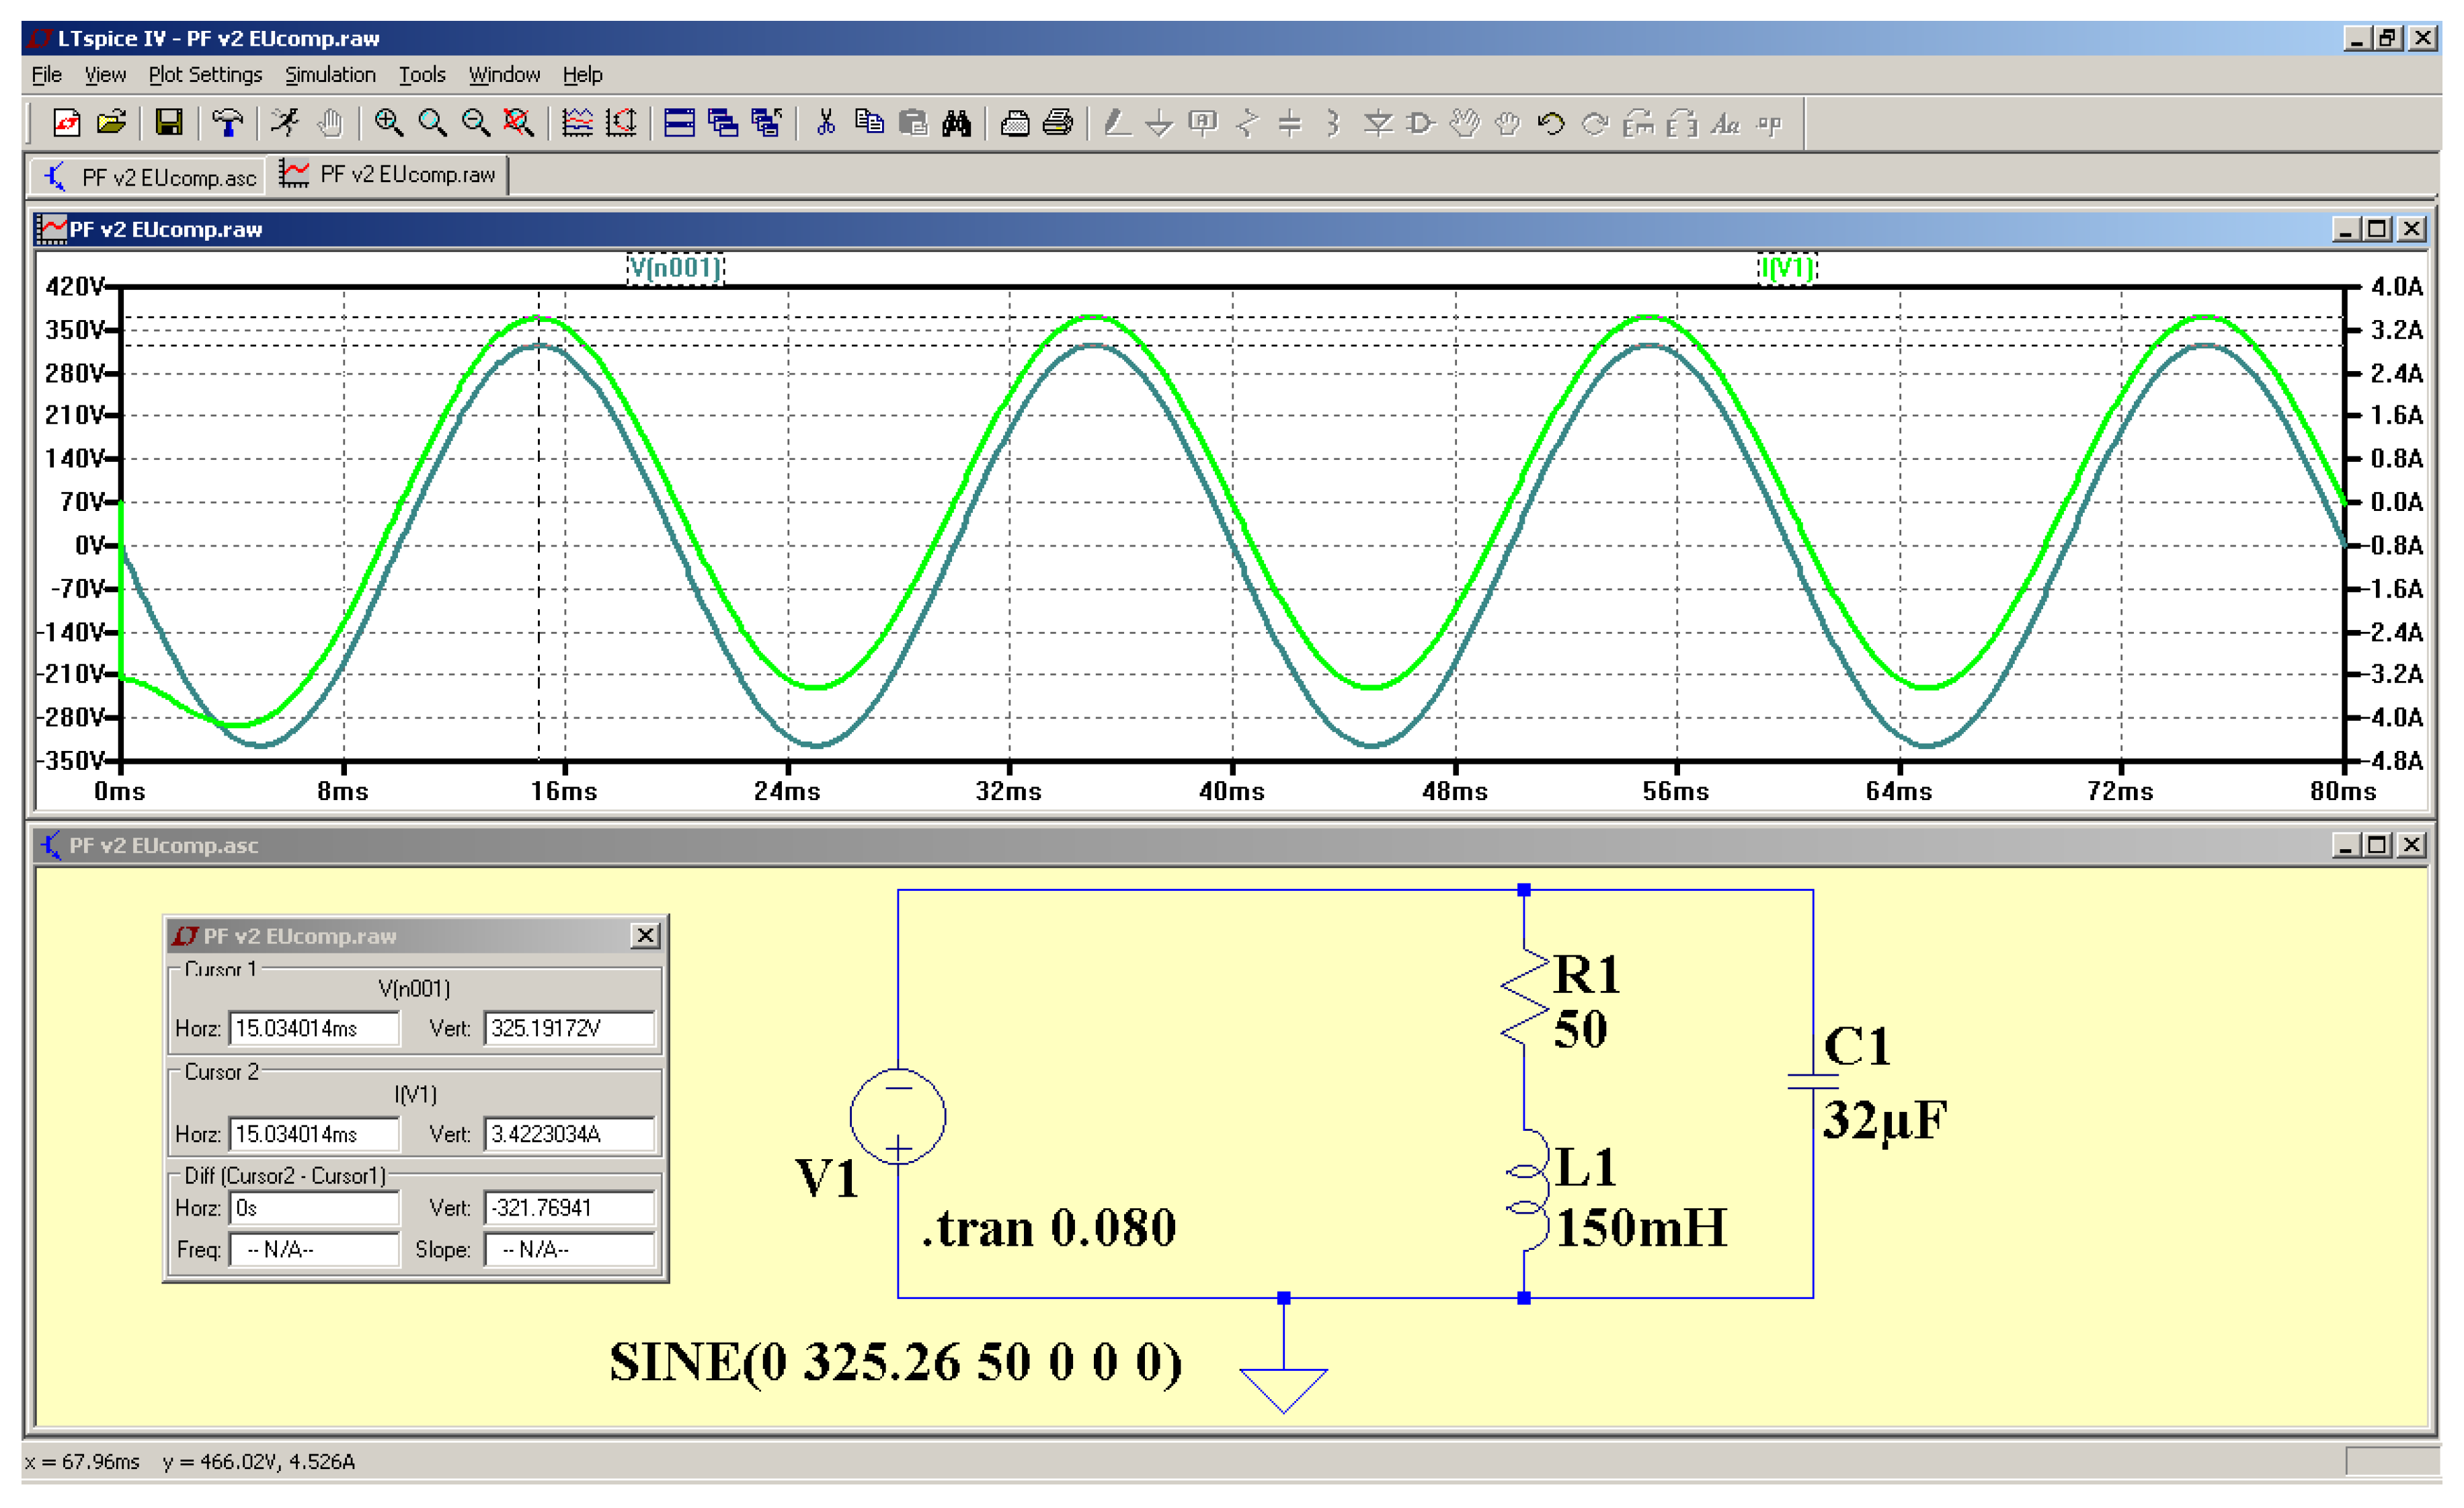Open the Simulation menu

point(330,75)
